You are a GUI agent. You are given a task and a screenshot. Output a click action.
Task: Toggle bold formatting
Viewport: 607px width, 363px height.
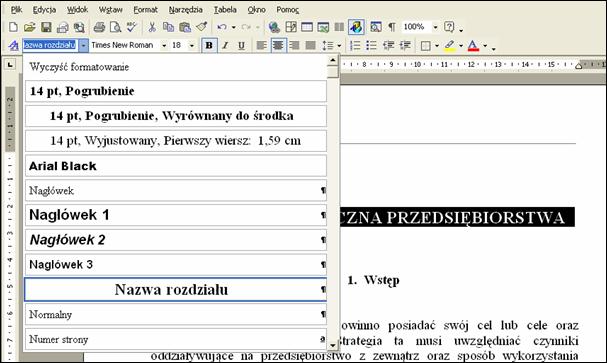pyautogui.click(x=209, y=46)
